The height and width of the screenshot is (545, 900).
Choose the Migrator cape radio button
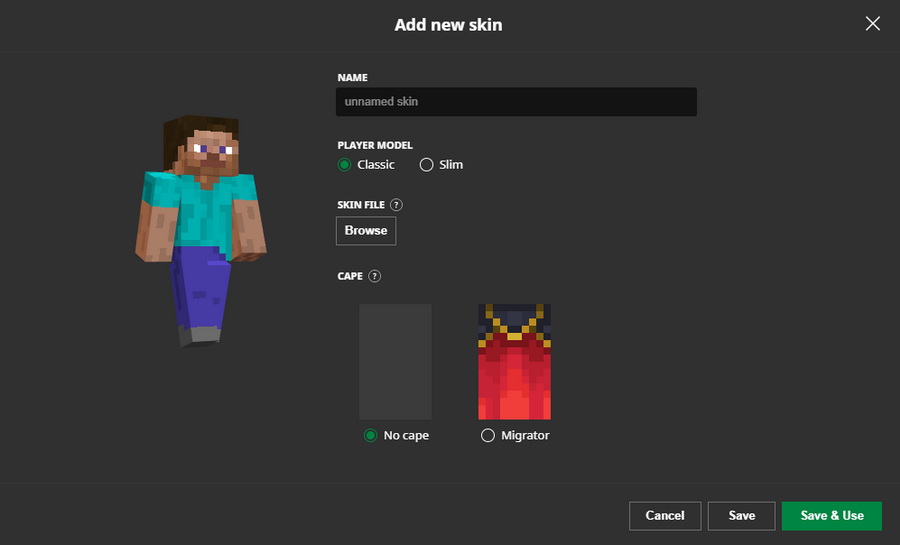point(487,435)
